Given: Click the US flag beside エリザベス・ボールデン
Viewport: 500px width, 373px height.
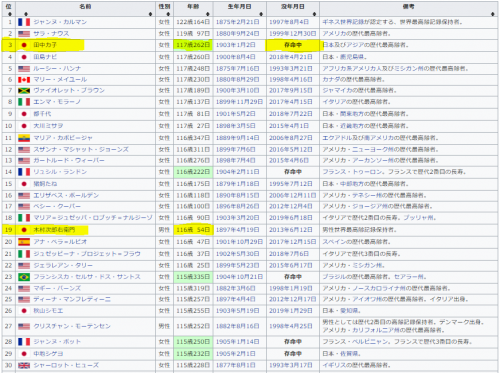Looking at the screenshot, I should (x=24, y=196).
